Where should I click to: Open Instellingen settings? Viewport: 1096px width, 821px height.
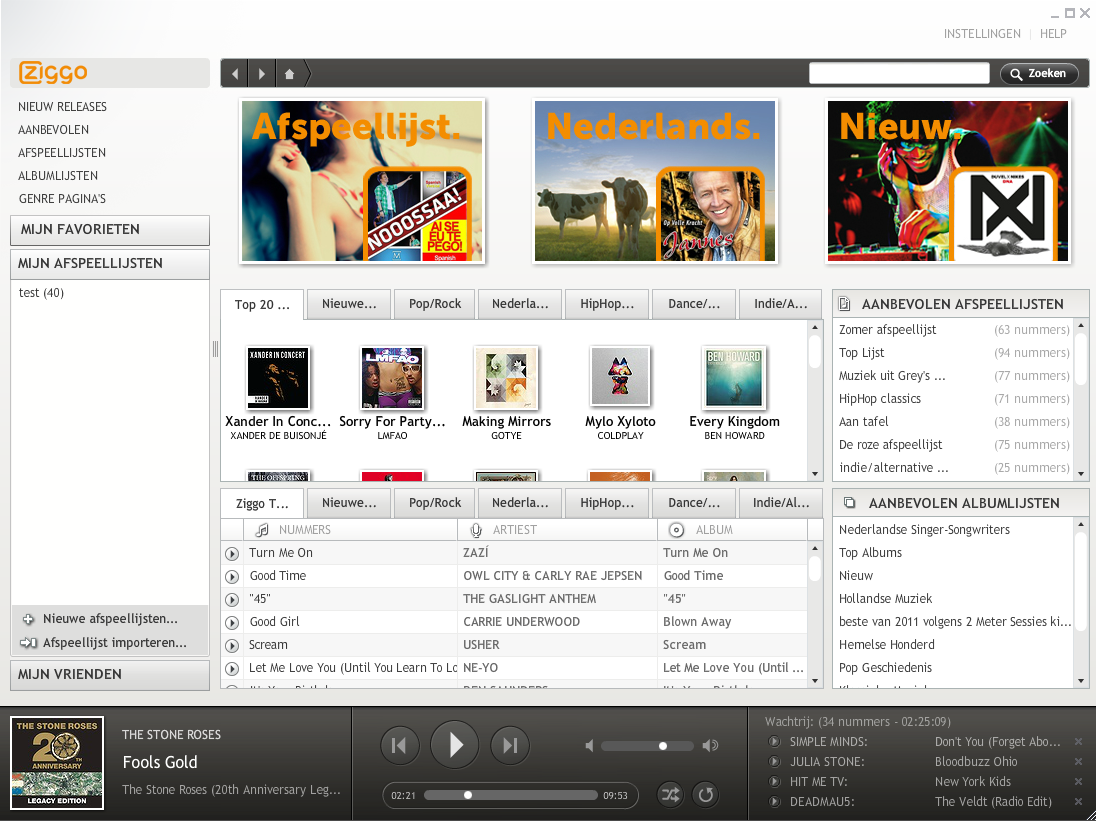click(981, 34)
